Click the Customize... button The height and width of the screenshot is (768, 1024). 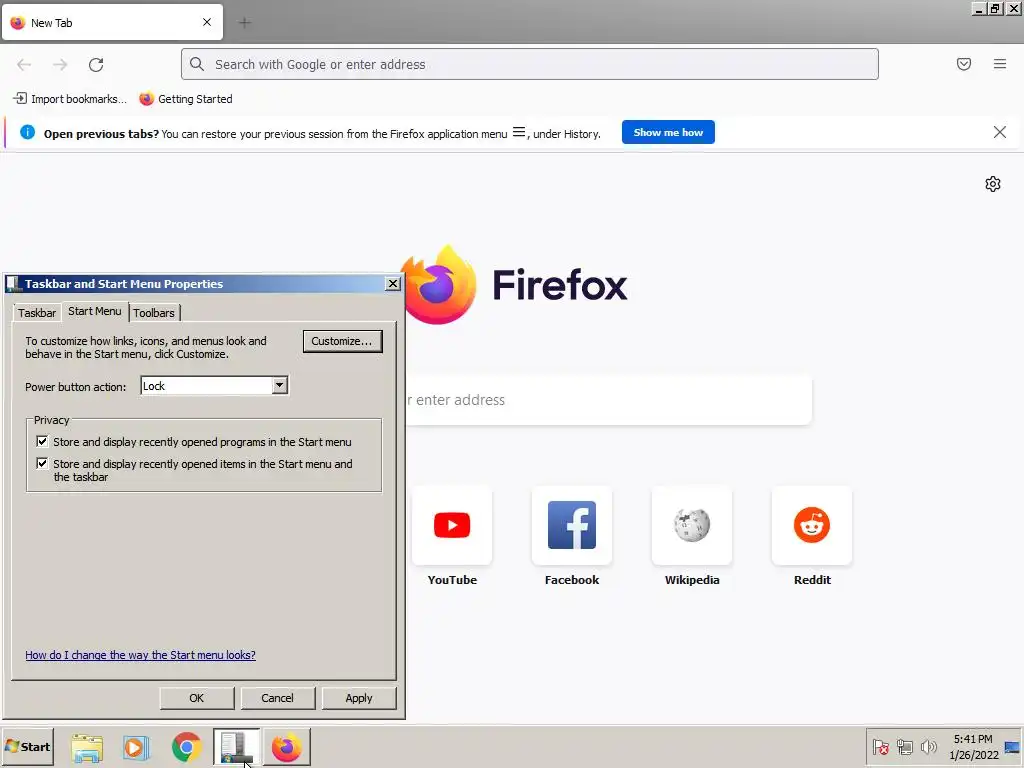[x=342, y=341]
